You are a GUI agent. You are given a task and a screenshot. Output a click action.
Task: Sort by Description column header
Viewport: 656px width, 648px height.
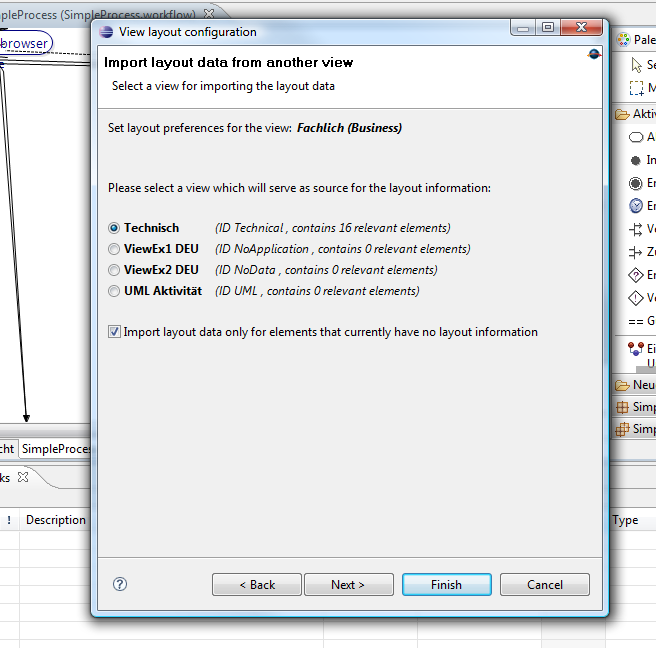[x=56, y=520]
